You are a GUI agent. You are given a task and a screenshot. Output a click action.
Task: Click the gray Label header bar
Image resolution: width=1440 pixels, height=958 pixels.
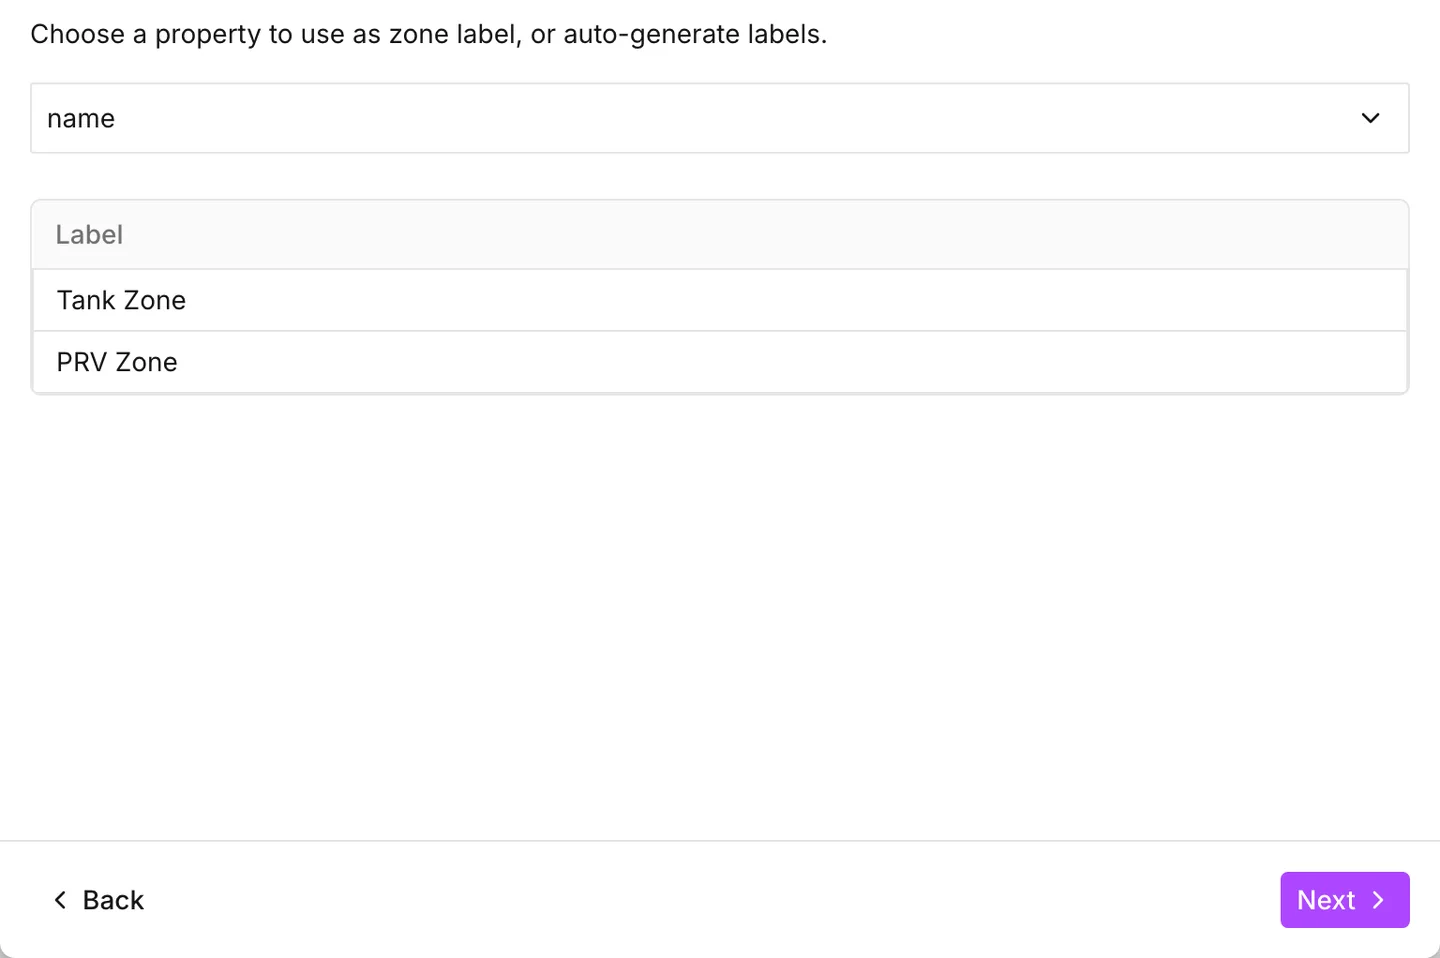click(720, 235)
